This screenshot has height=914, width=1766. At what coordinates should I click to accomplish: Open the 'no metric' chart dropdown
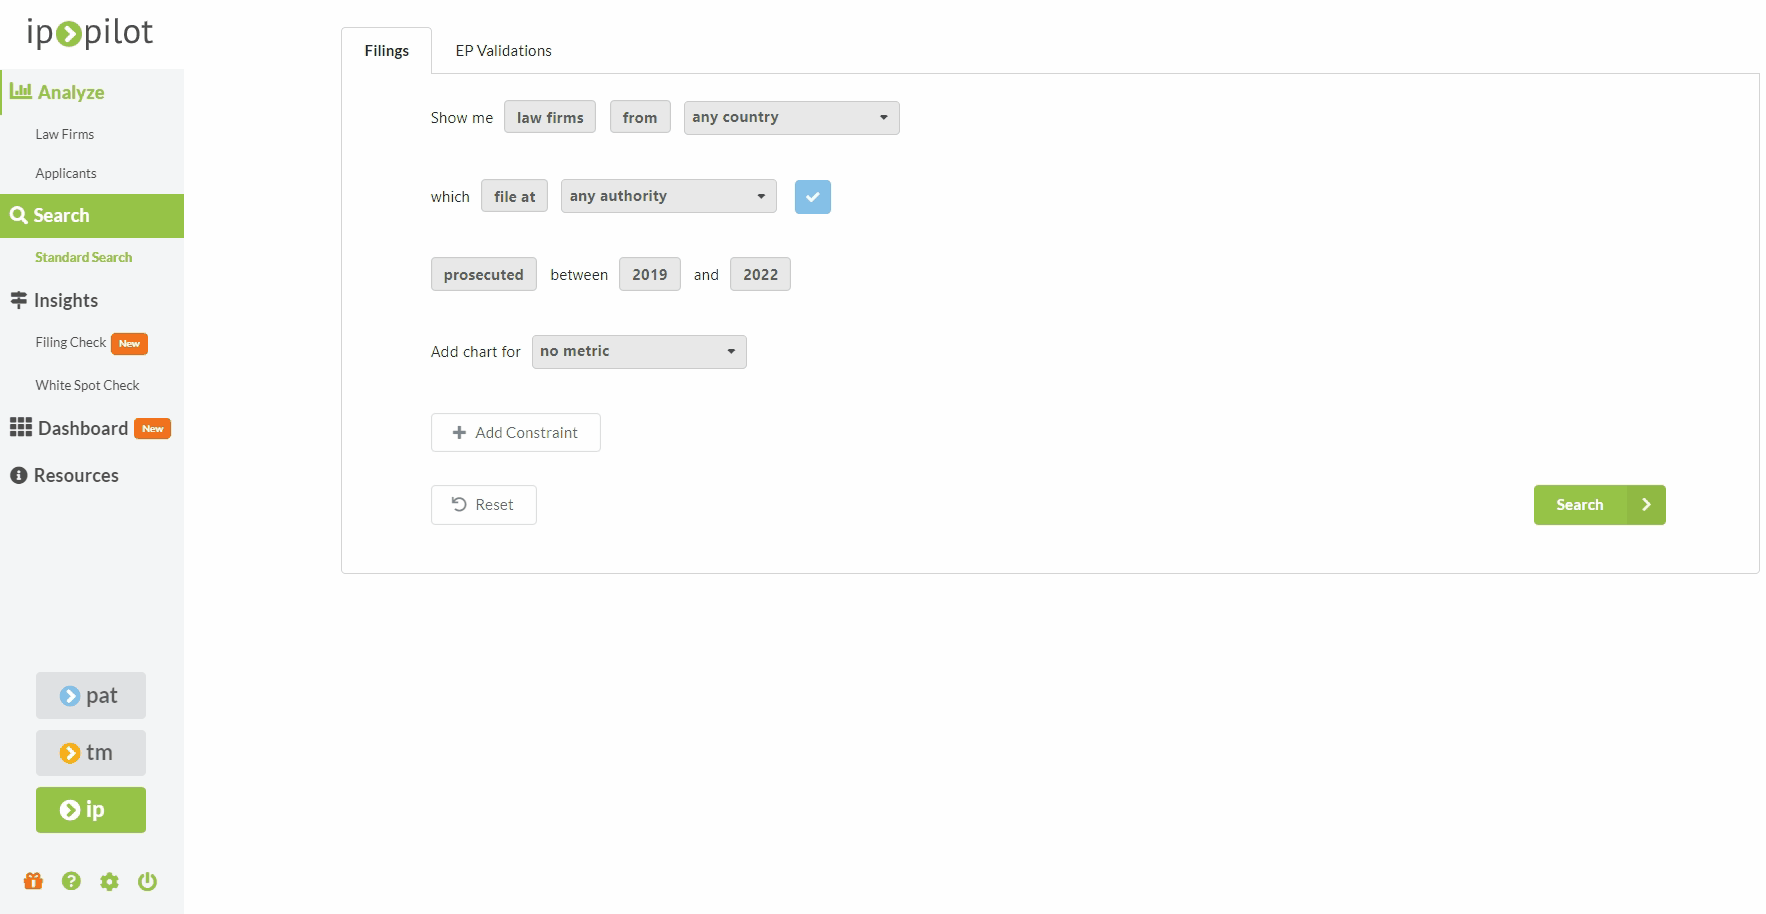(x=639, y=352)
